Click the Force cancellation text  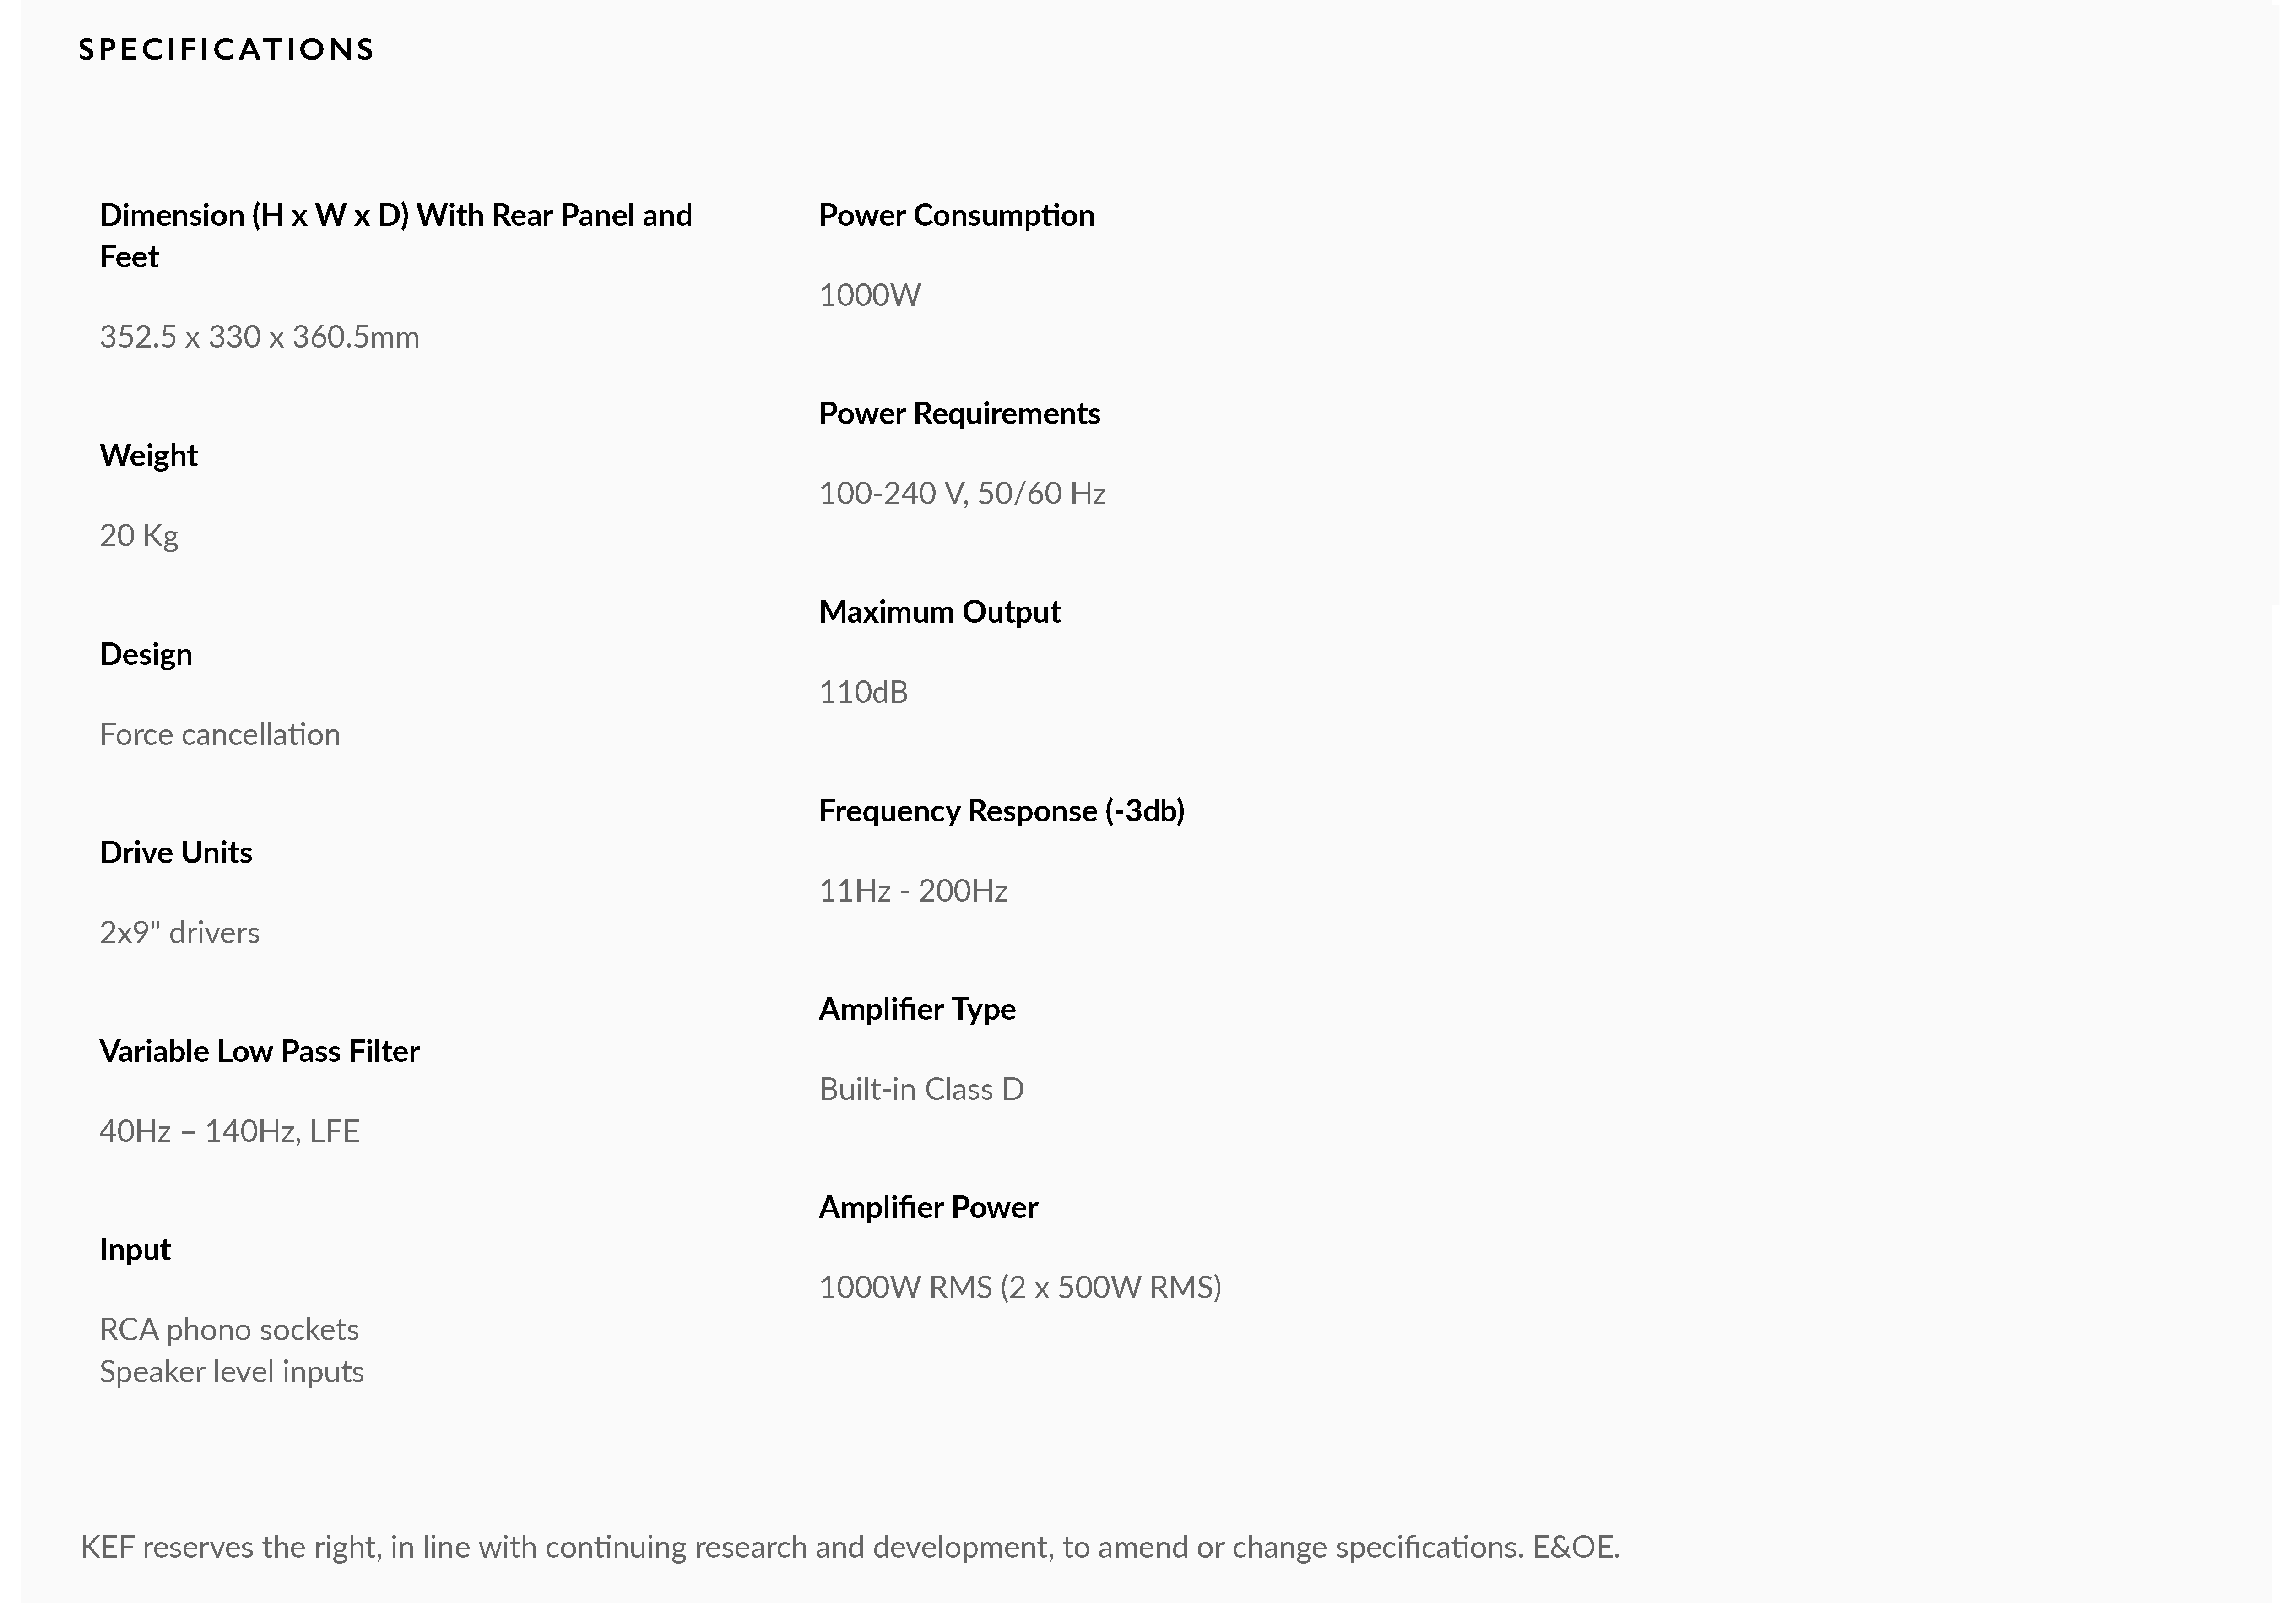pyautogui.click(x=220, y=735)
